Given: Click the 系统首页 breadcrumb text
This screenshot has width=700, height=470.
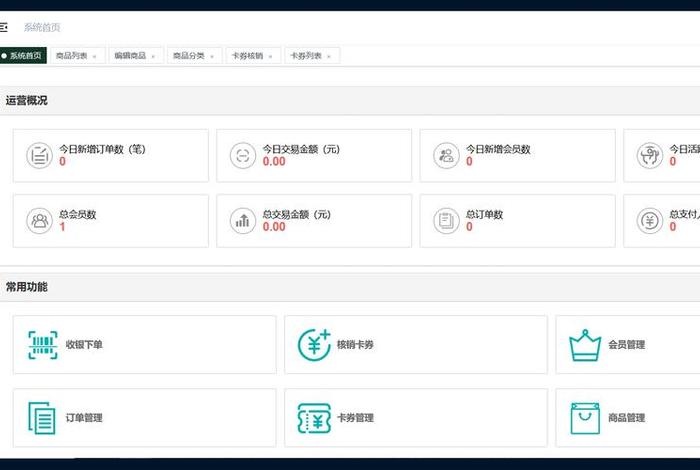Looking at the screenshot, I should pyautogui.click(x=42, y=28).
